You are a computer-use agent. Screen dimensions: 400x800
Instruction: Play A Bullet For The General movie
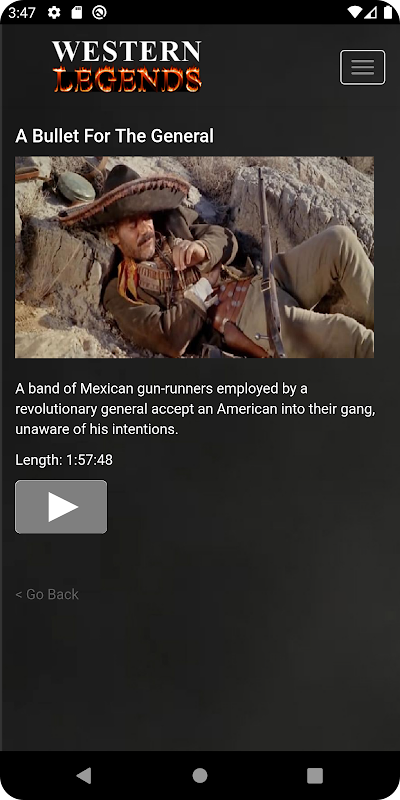point(61,507)
